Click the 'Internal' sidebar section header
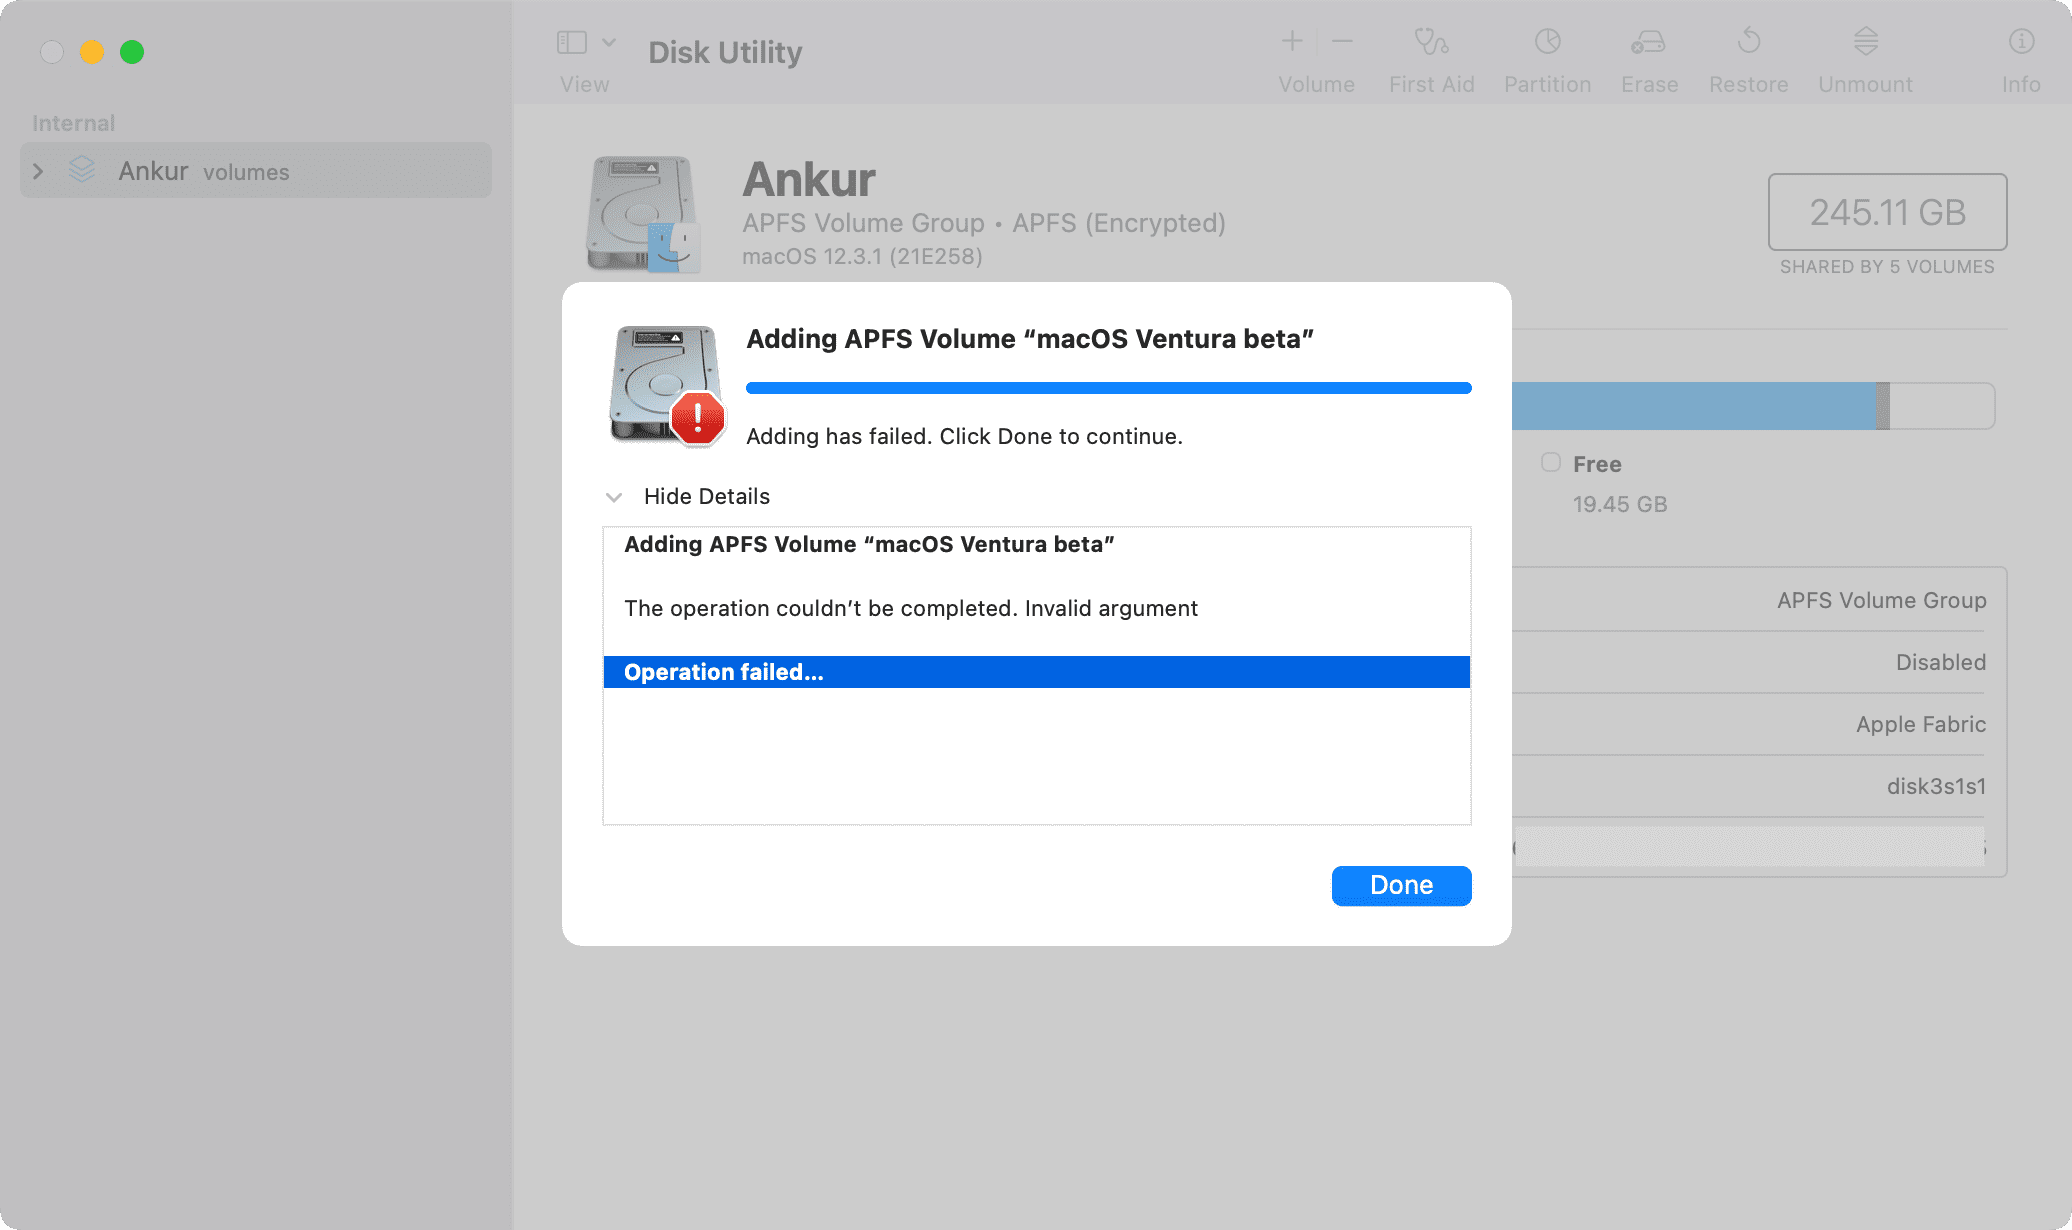This screenshot has width=2072, height=1230. (73, 123)
